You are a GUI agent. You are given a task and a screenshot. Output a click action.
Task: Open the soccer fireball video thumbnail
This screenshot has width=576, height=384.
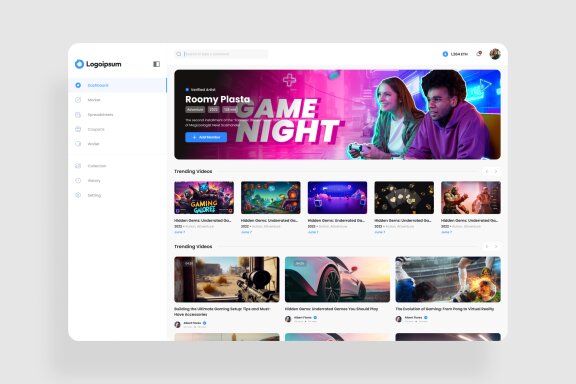click(448, 279)
